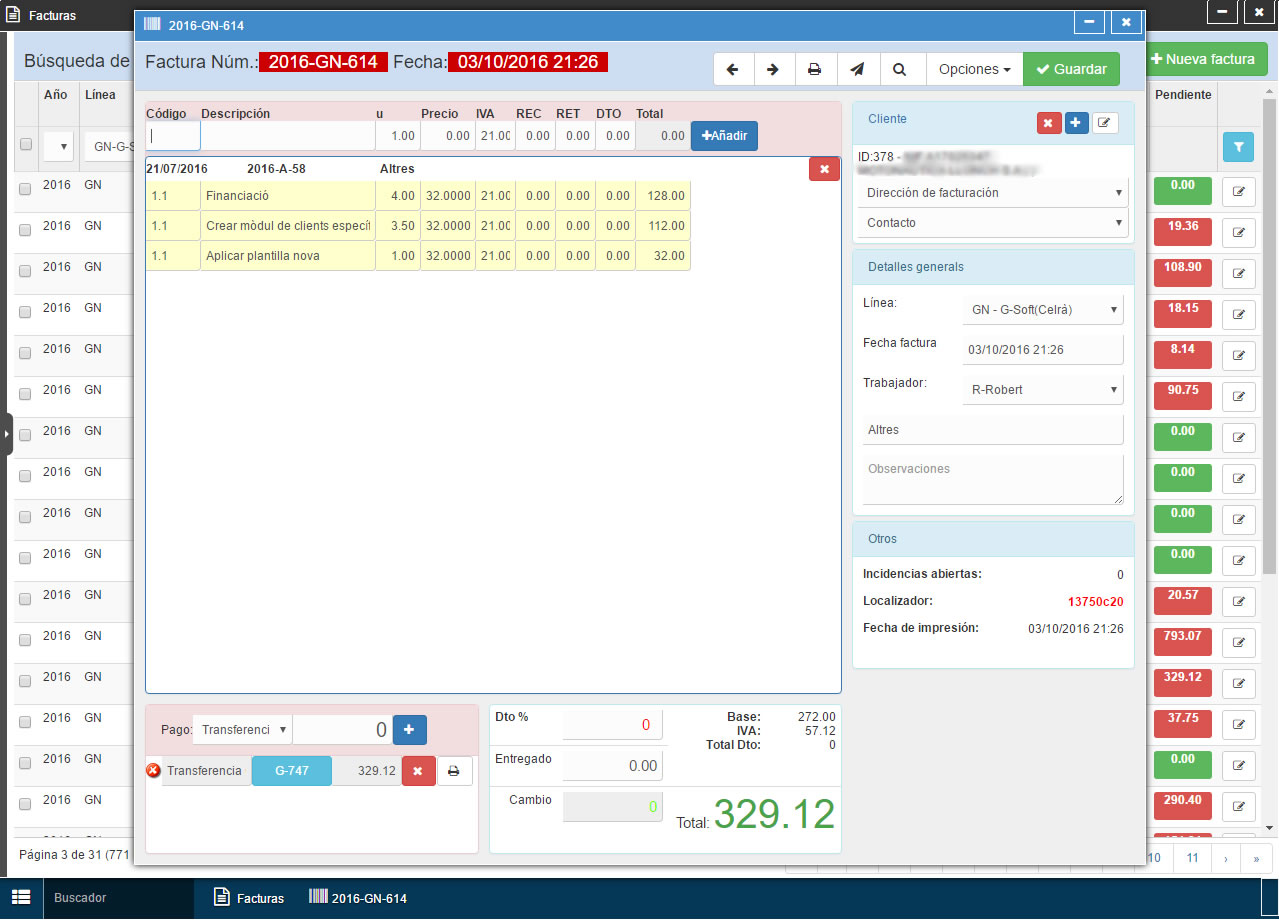Go to previous invoice with left arrow

[733, 69]
